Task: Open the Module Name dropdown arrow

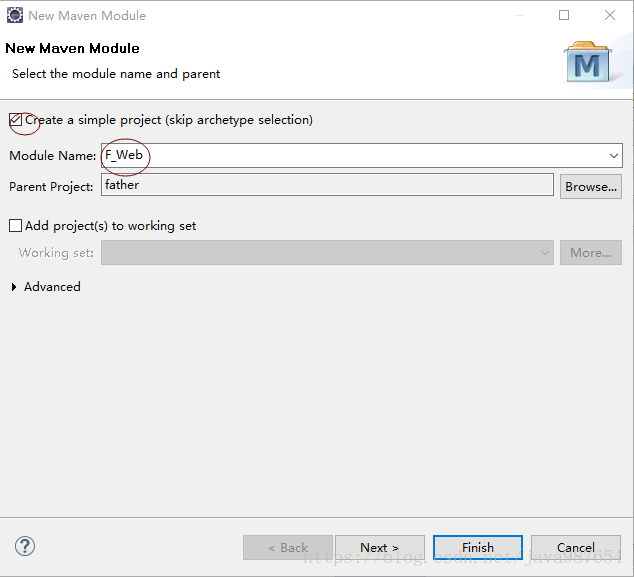Action: [x=613, y=156]
